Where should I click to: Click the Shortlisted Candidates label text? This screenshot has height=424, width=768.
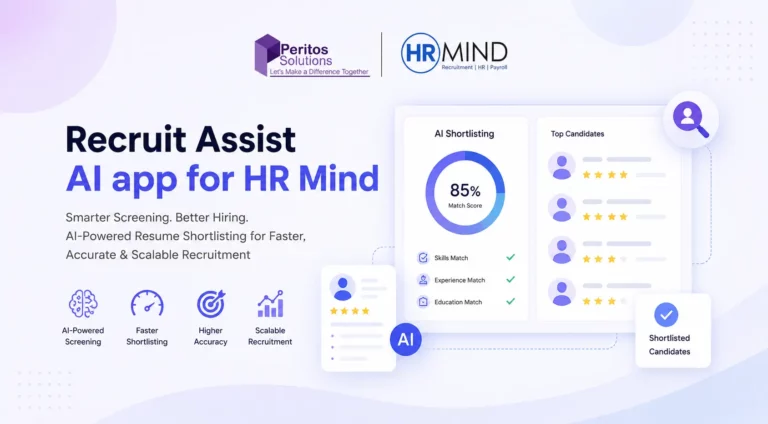click(x=670, y=345)
